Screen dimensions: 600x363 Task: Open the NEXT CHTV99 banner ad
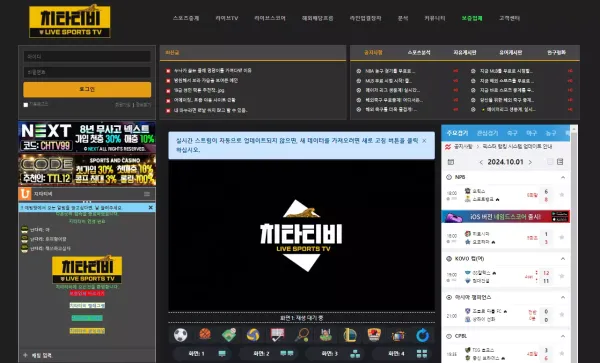click(87, 137)
